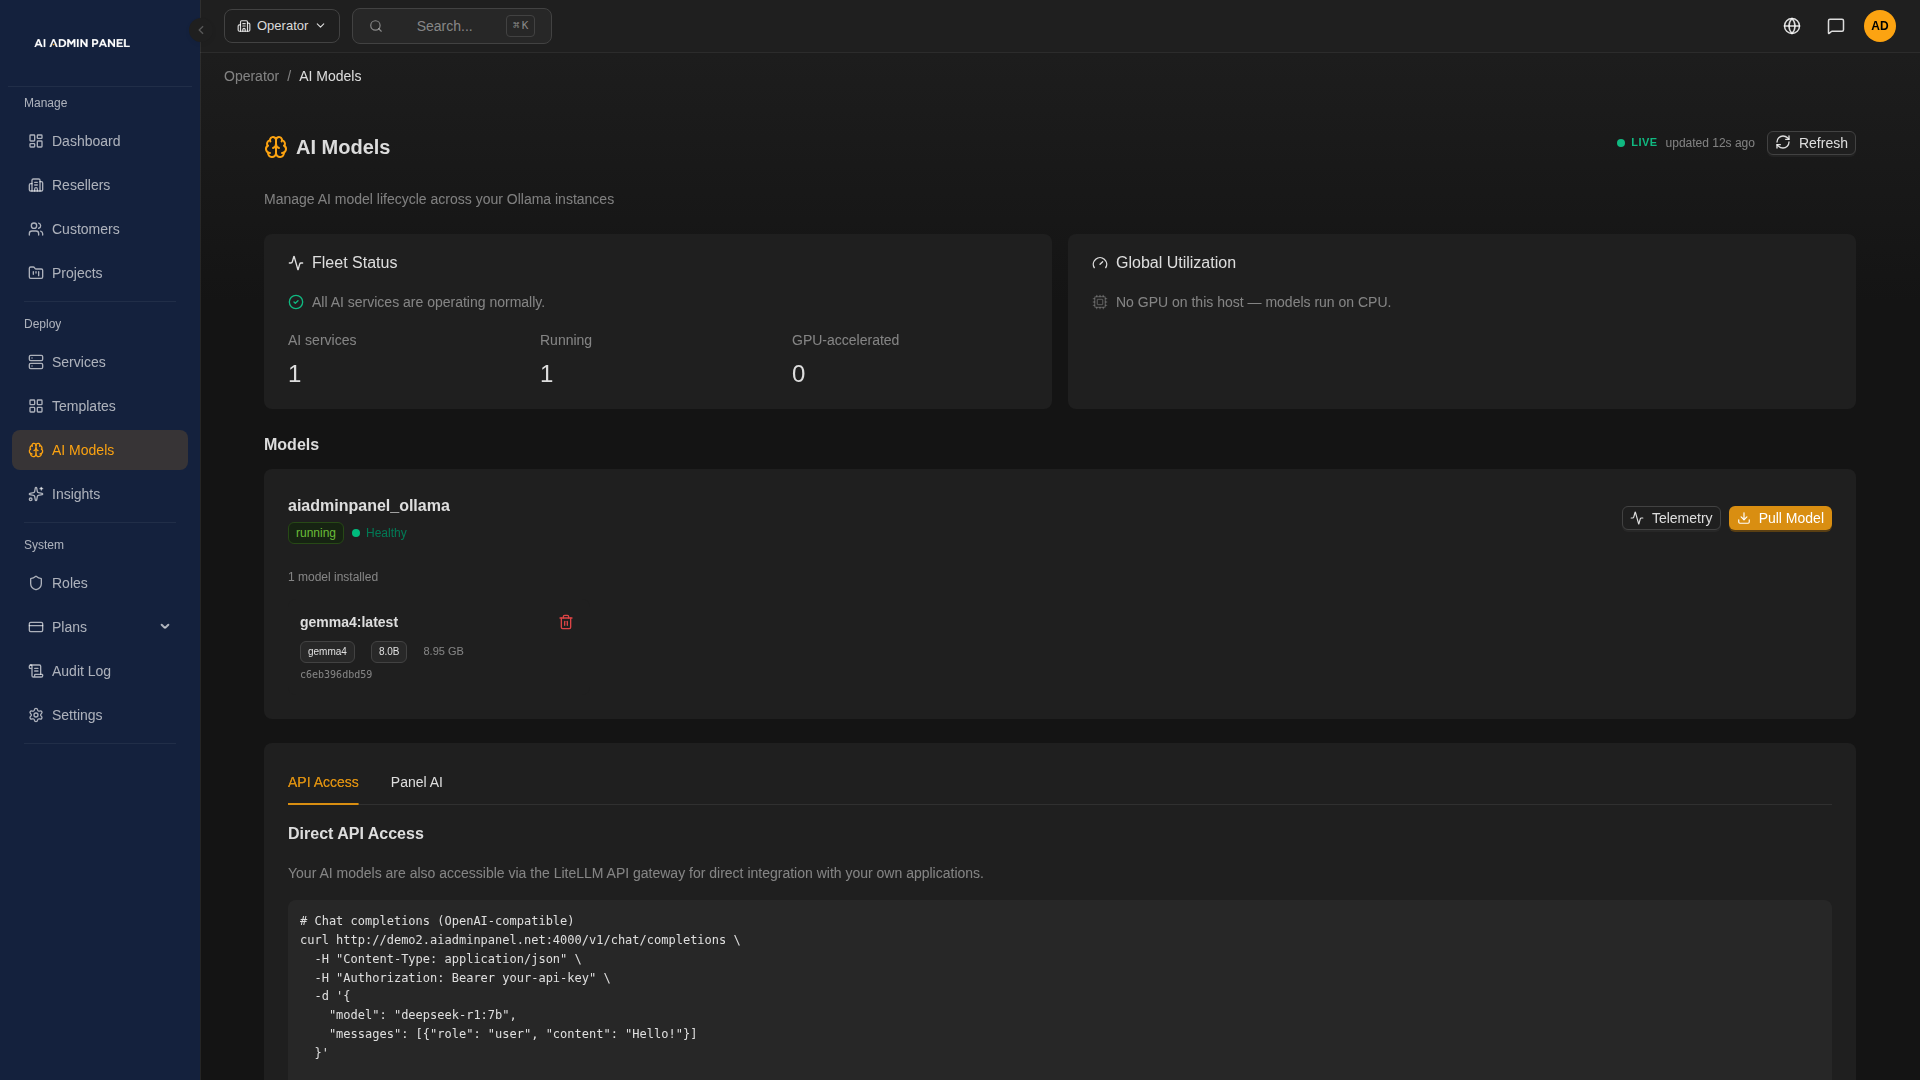Screen dimensions: 1920x1080
Task: Open Dashboard in the sidebar
Action: pos(100,141)
